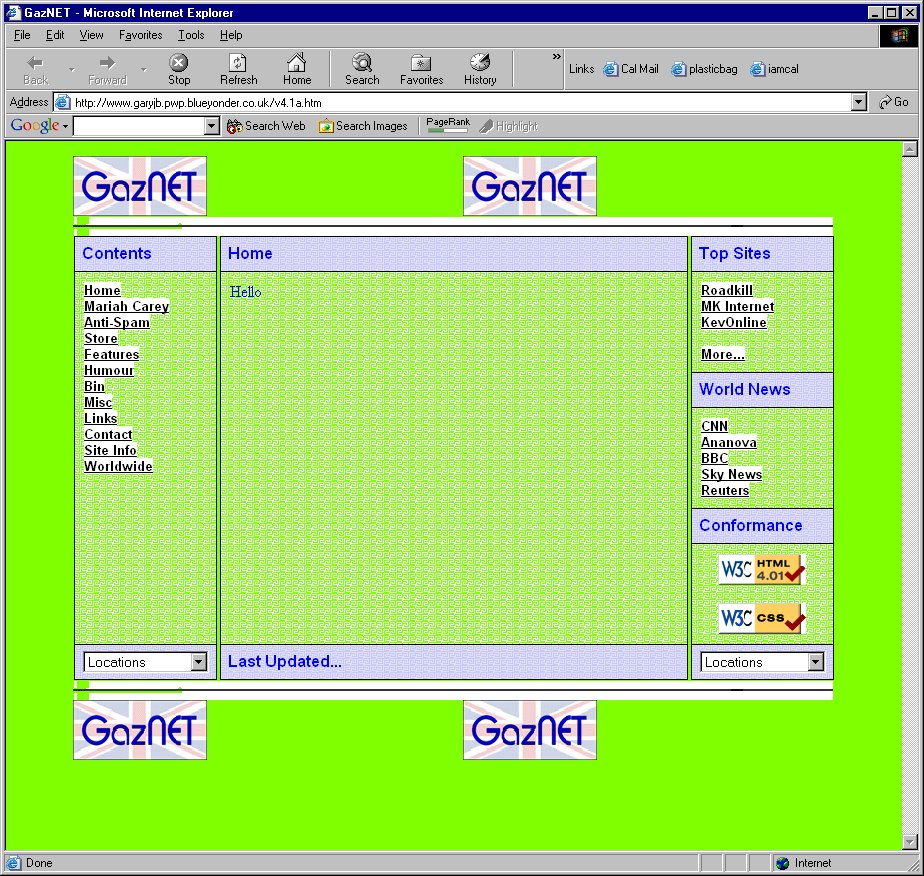Image resolution: width=924 pixels, height=876 pixels.
Task: Click the Go button beside address bar
Action: (893, 102)
